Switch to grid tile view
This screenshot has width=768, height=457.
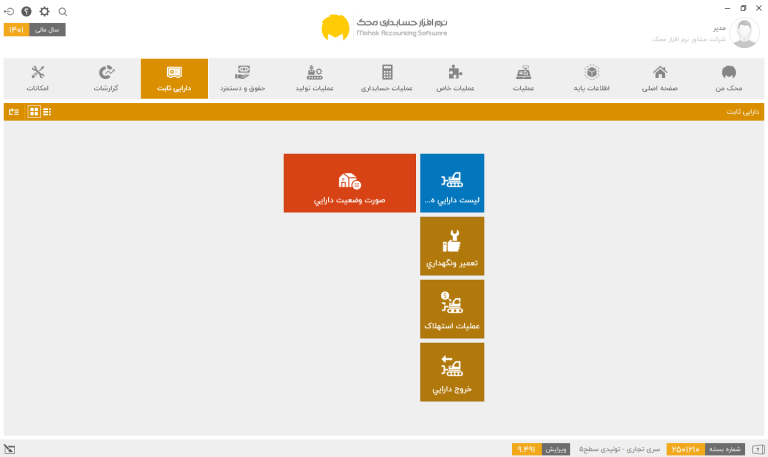34,112
